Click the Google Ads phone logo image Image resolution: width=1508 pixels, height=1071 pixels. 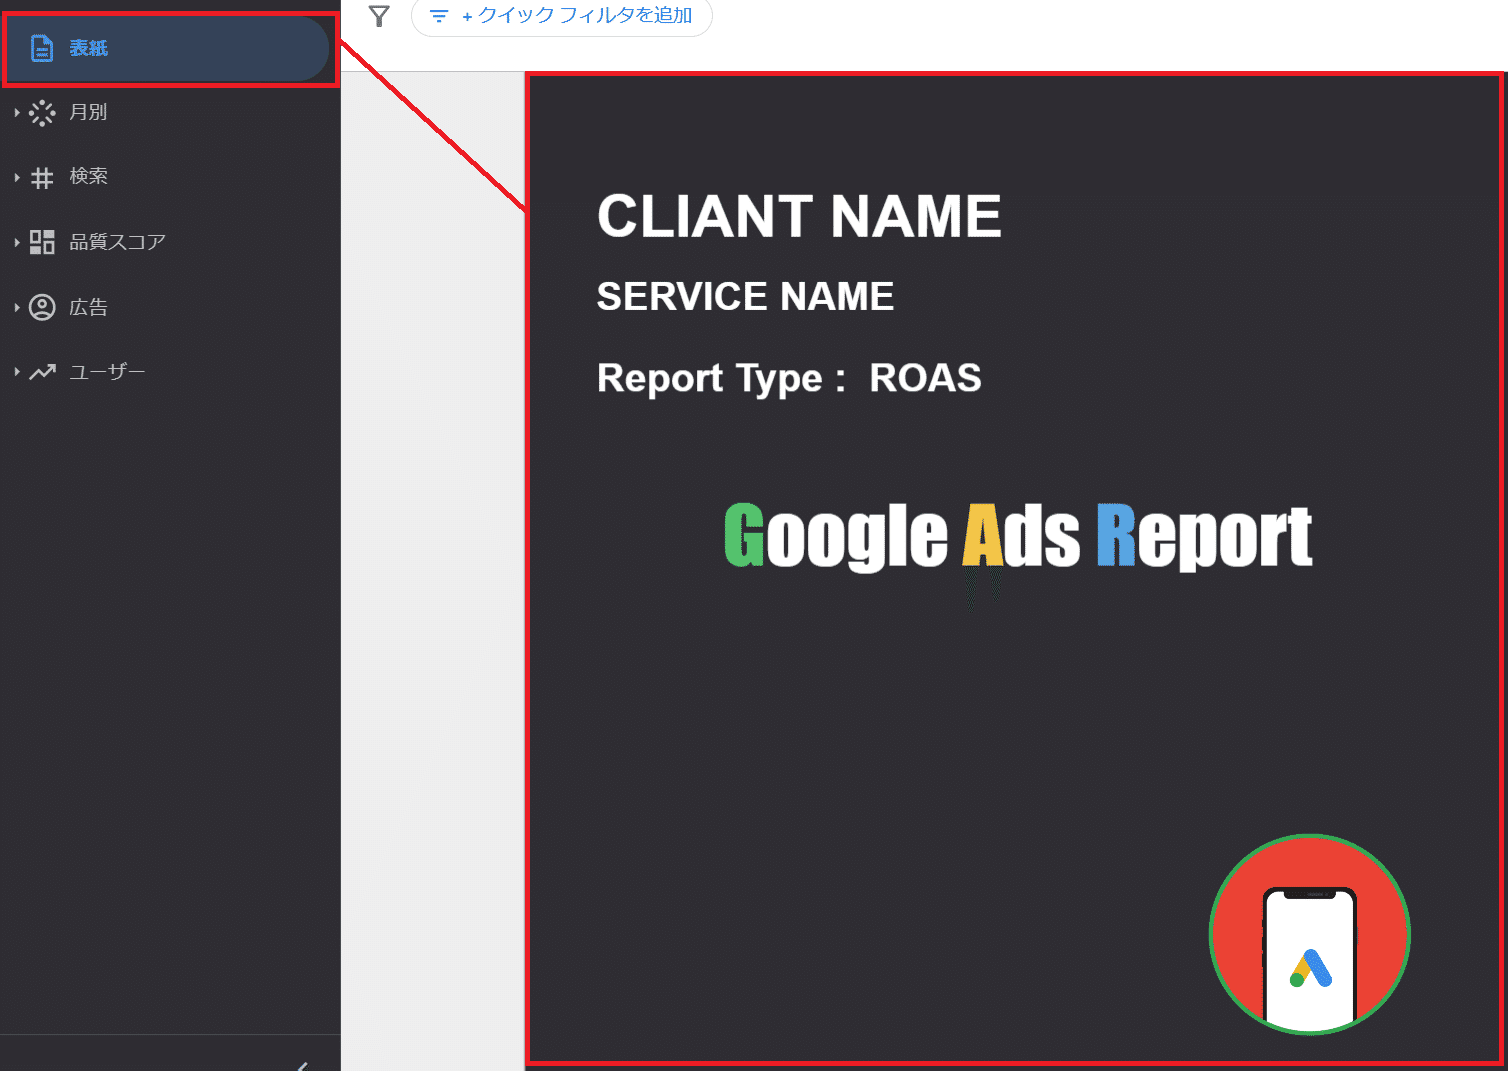[x=1310, y=935]
